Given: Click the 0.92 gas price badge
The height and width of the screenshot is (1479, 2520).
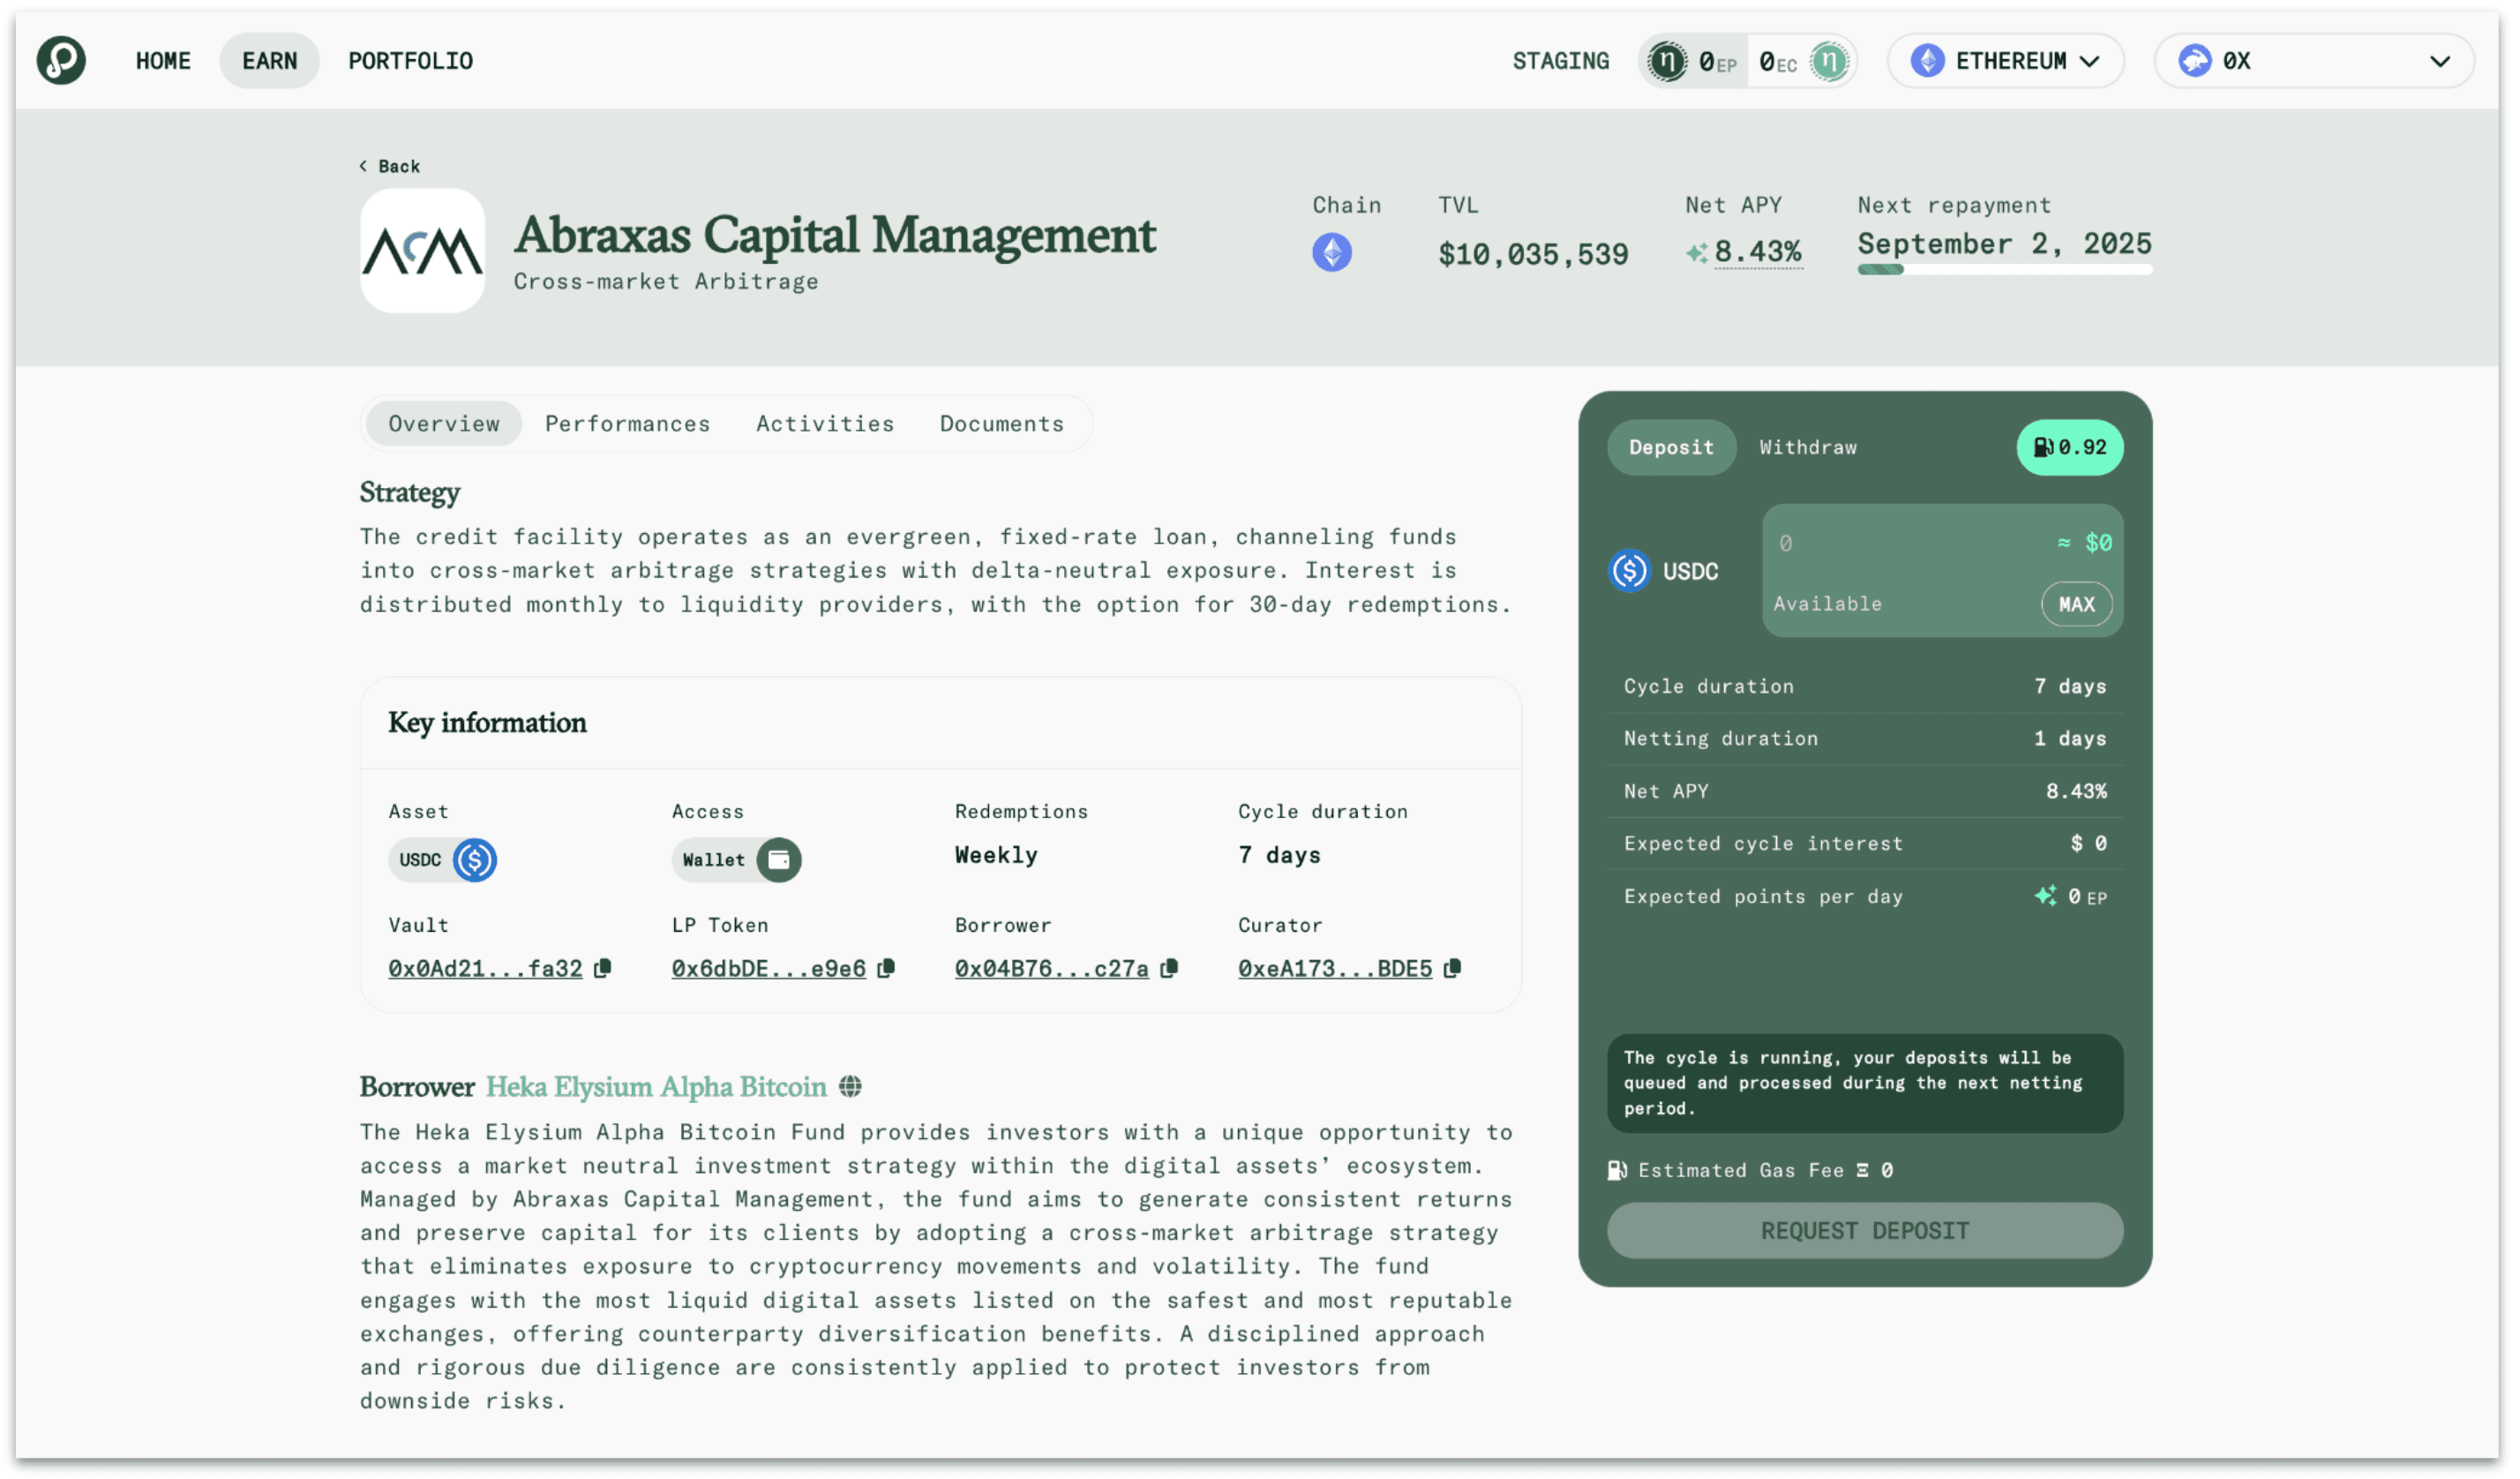Looking at the screenshot, I should click(2069, 447).
